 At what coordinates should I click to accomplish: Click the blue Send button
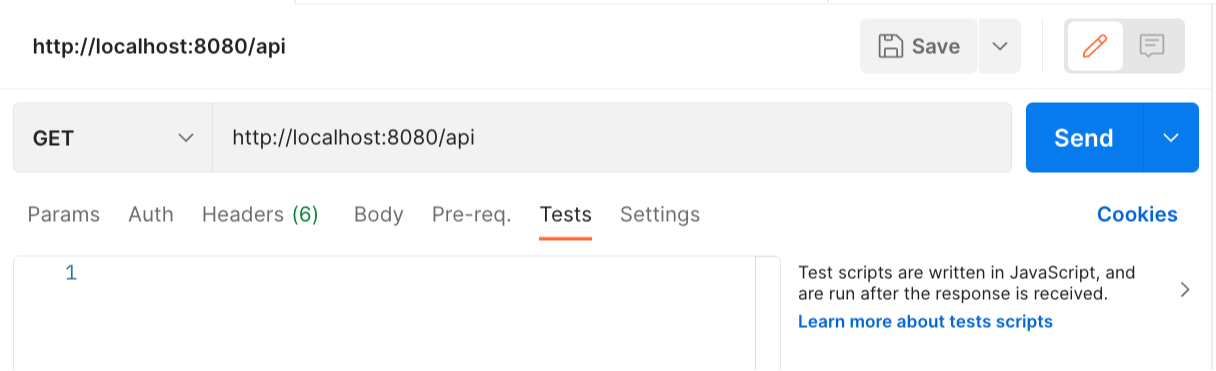(1084, 138)
